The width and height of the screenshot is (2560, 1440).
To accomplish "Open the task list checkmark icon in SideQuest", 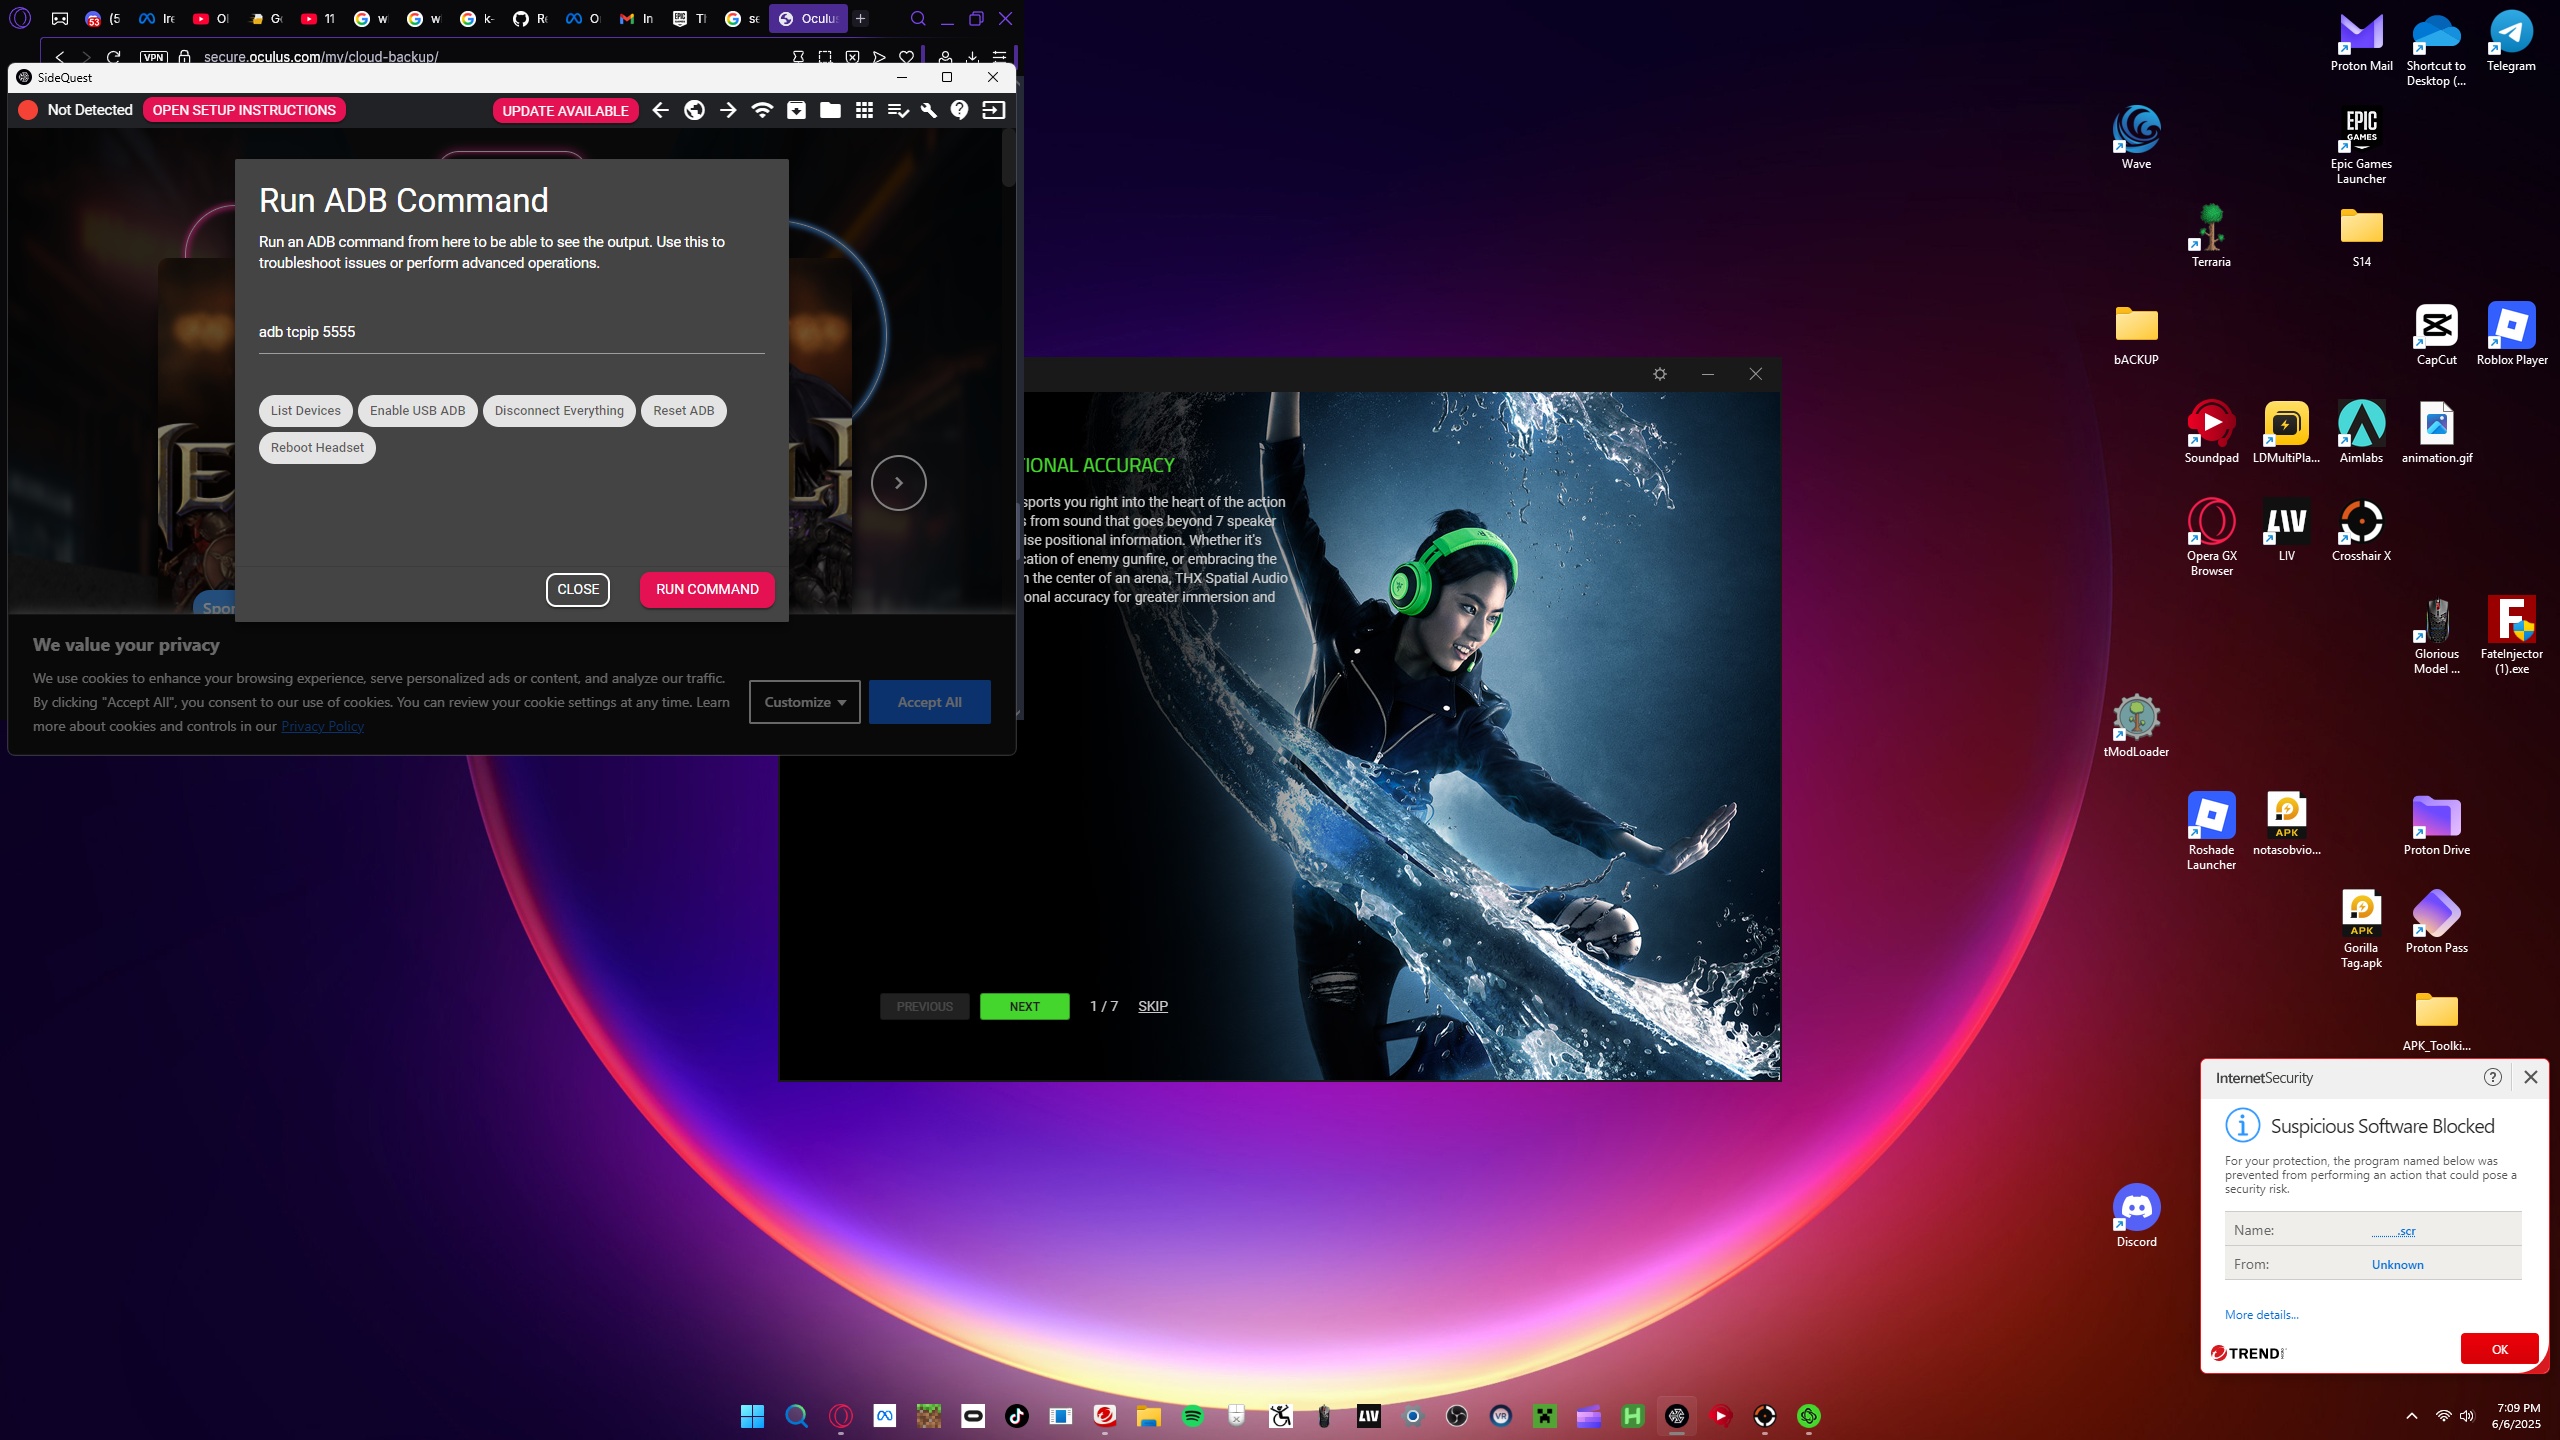I will (898, 110).
